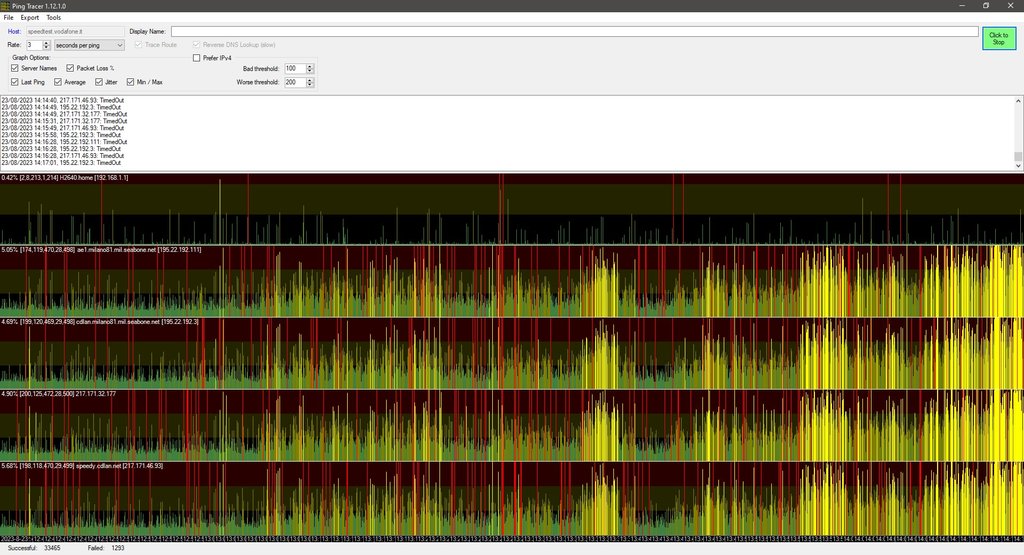Screen dimensions: 1024x555
Task: Toggle the Server Names checkbox
Action: pos(15,68)
